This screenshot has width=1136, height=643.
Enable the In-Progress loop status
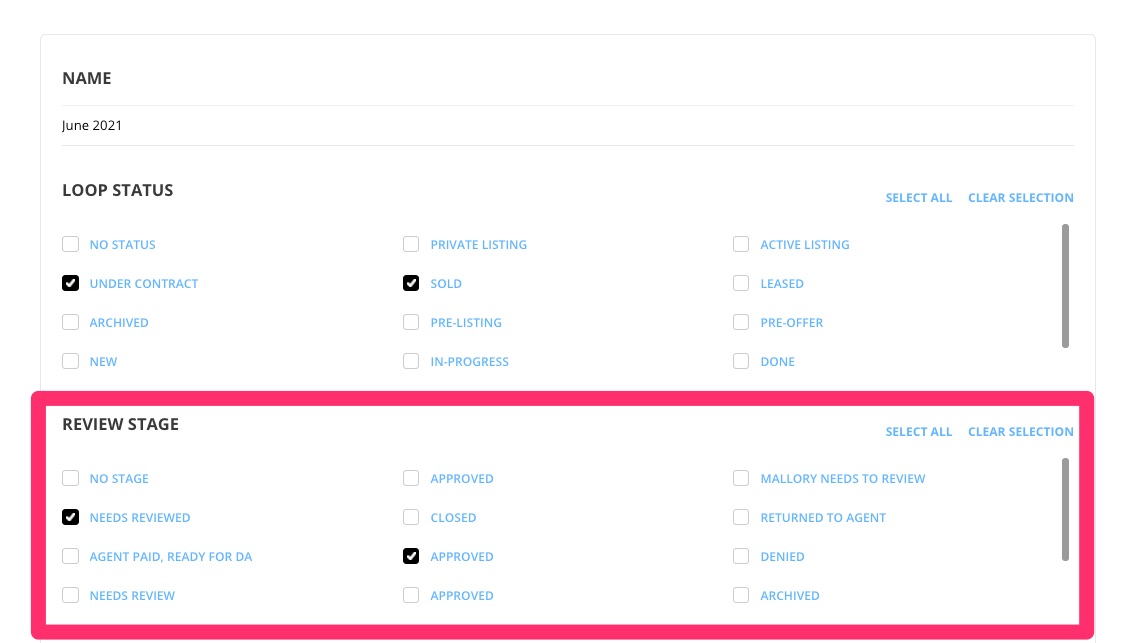(411, 362)
